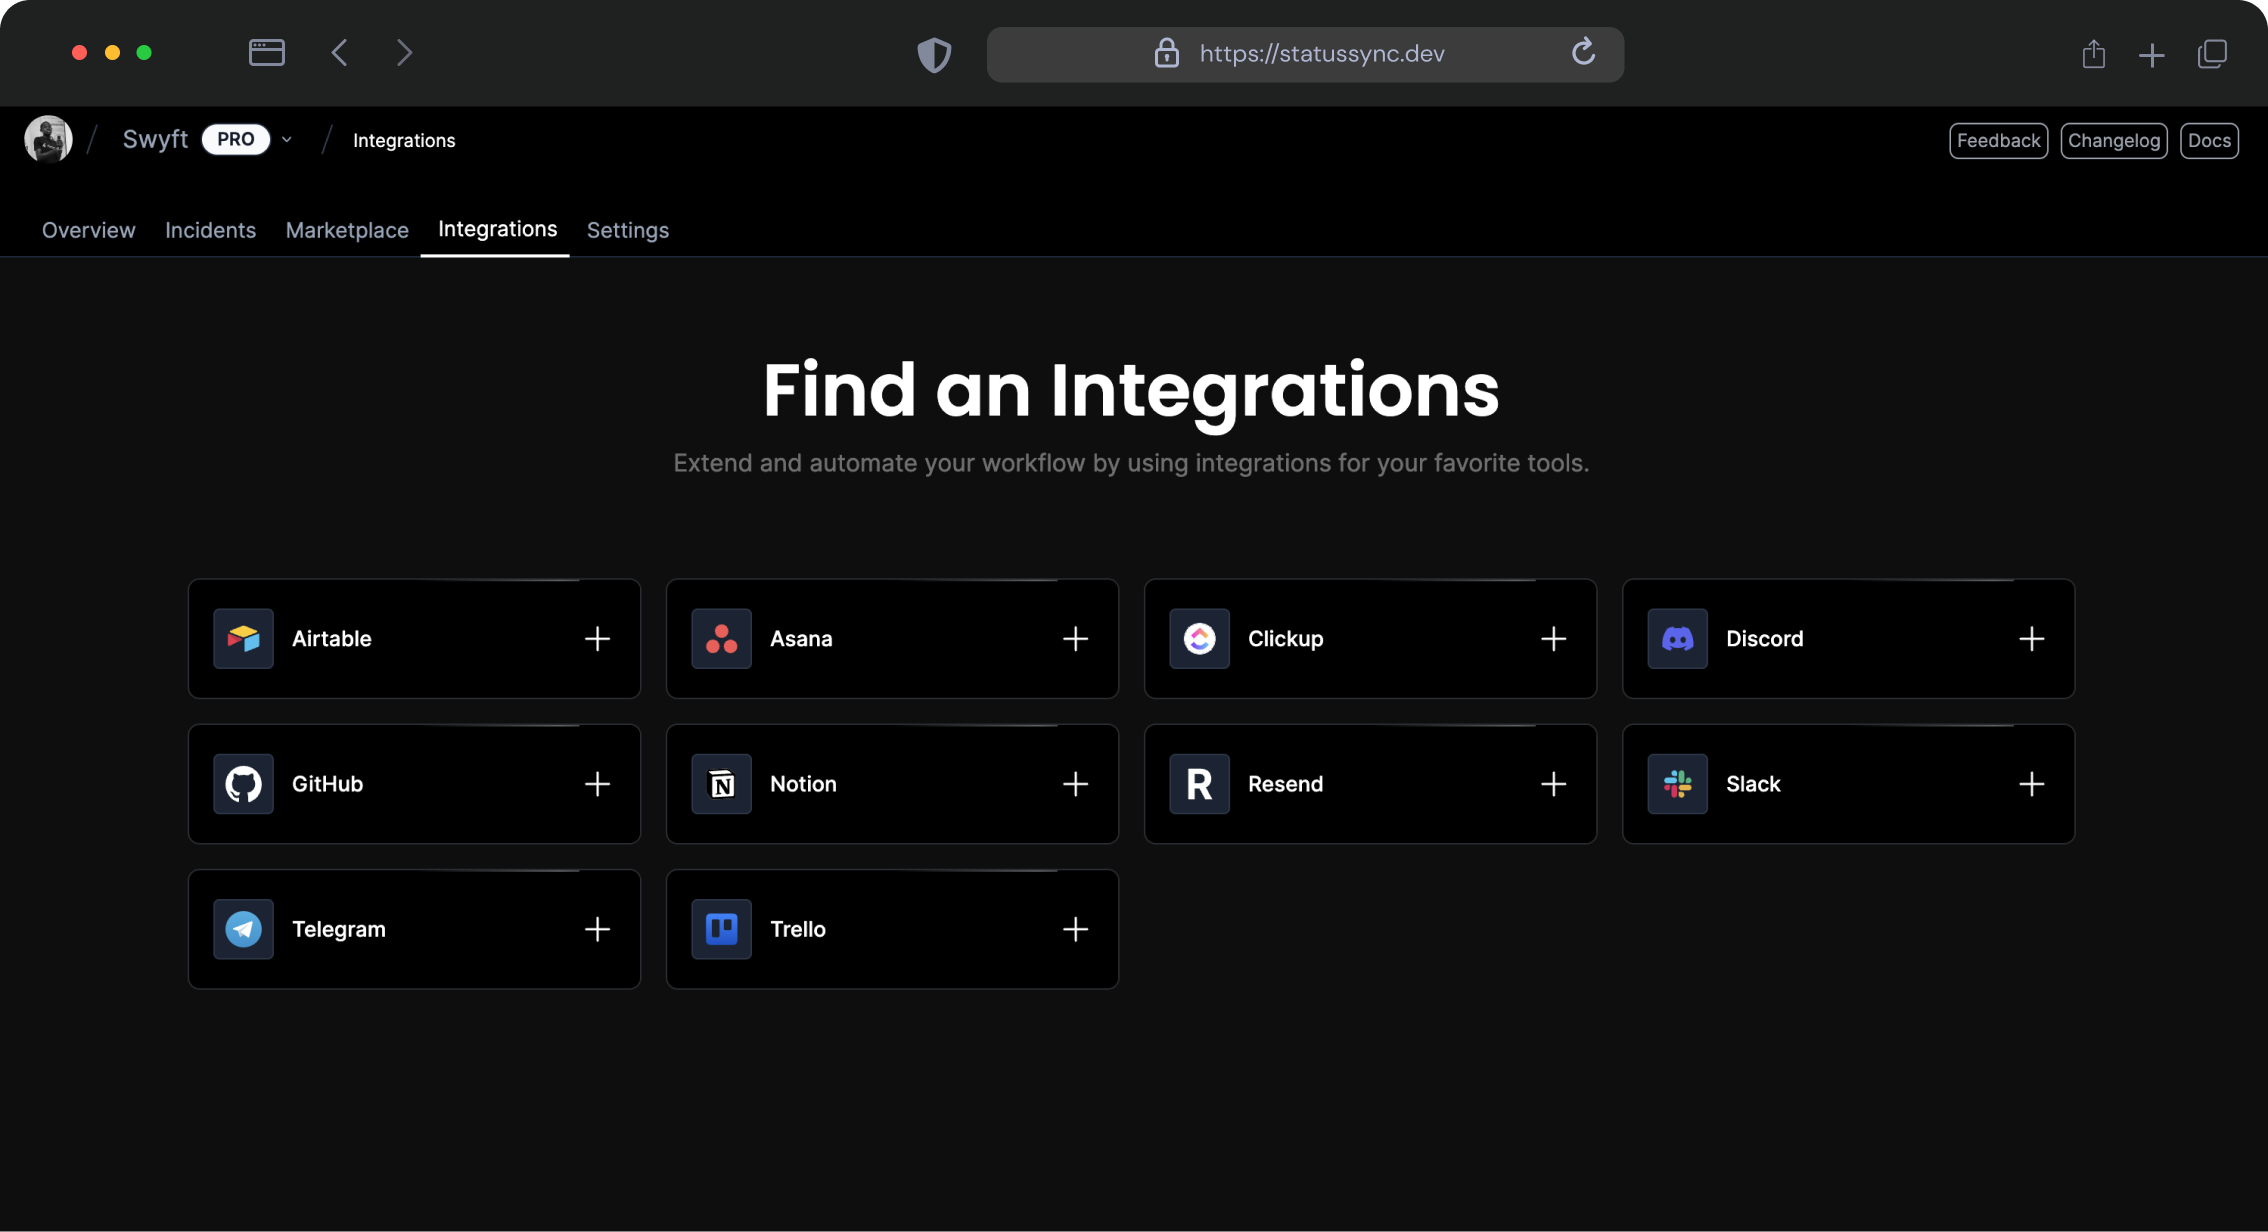Click the URL address bar
This screenshot has height=1232, width=2268.
1305,54
